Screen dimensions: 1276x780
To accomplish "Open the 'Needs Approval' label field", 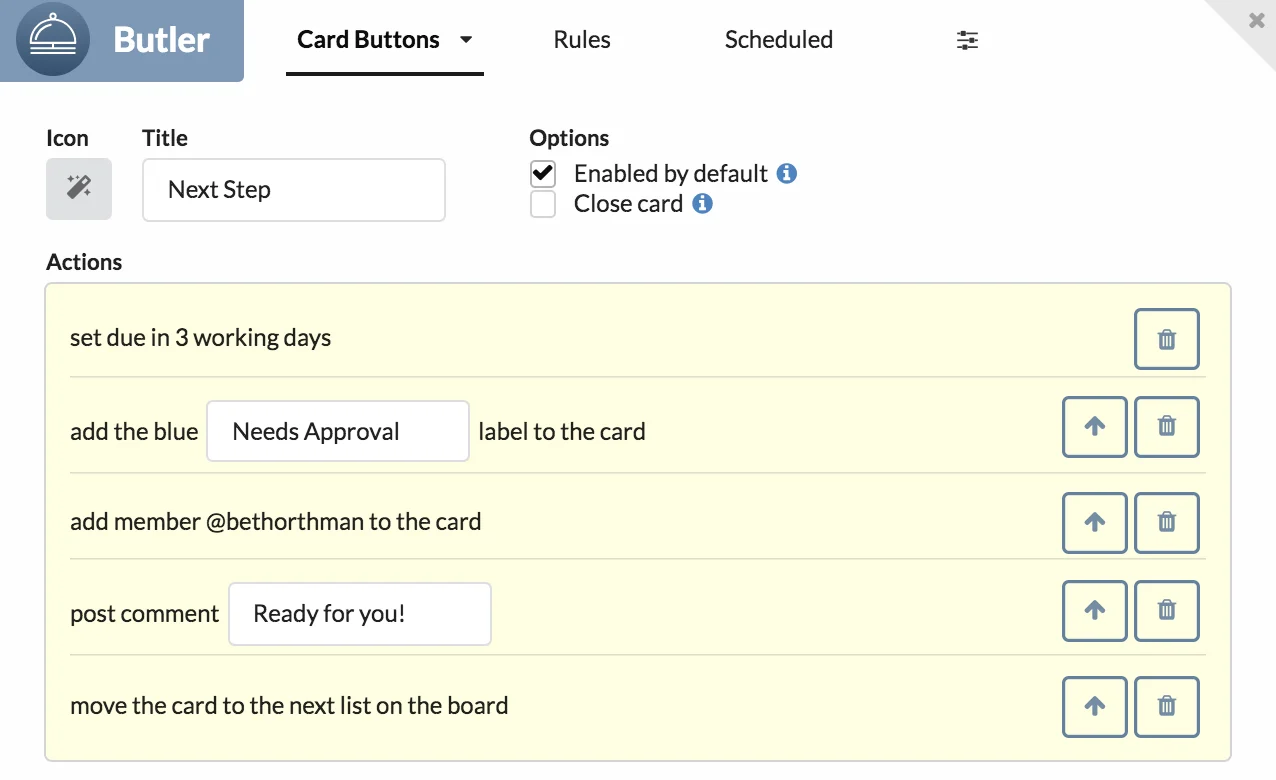I will (337, 431).
